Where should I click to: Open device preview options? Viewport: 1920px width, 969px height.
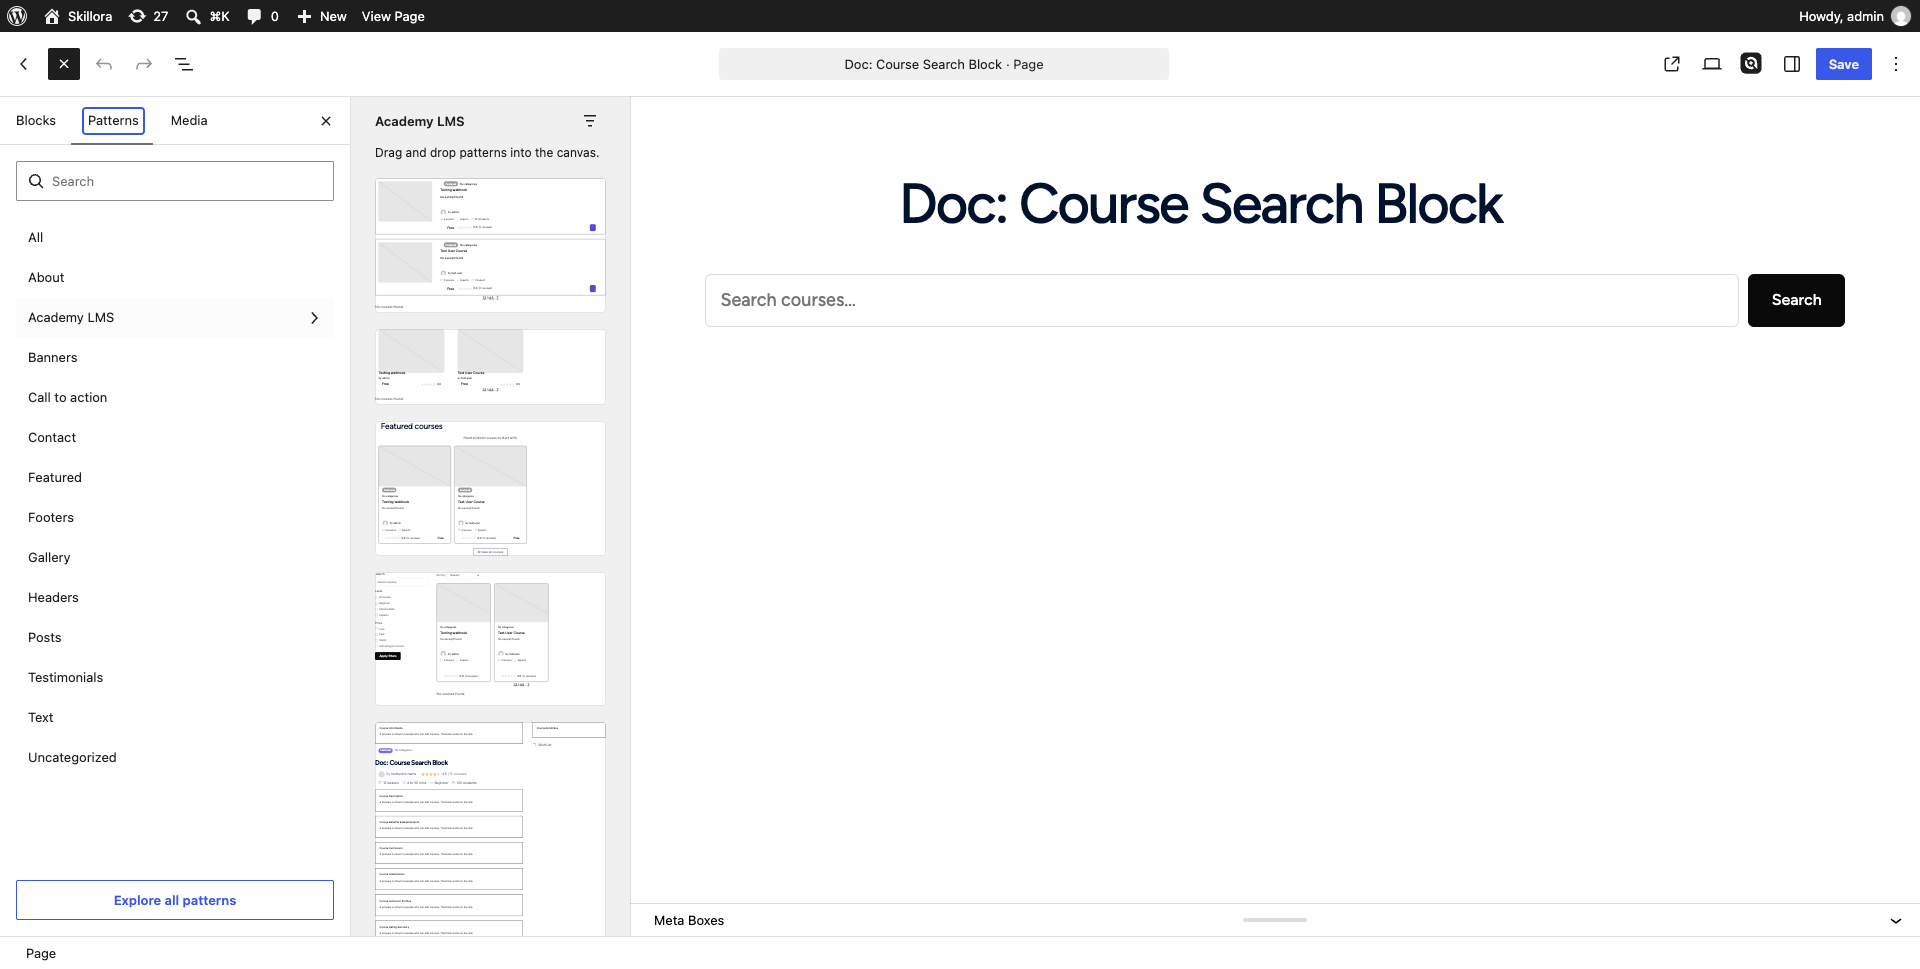point(1712,64)
